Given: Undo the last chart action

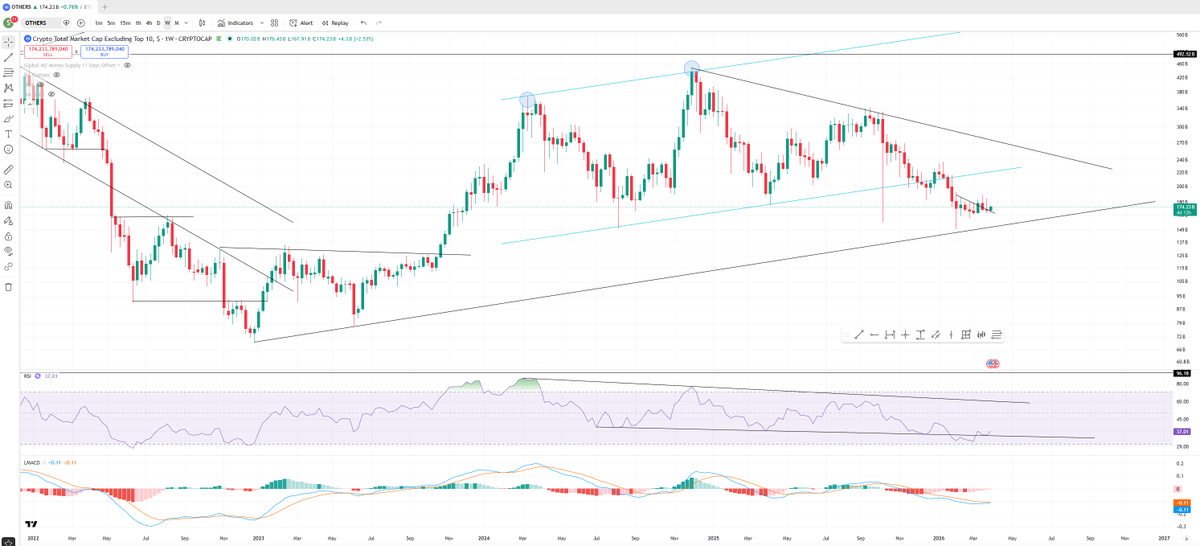Looking at the screenshot, I should [x=363, y=22].
